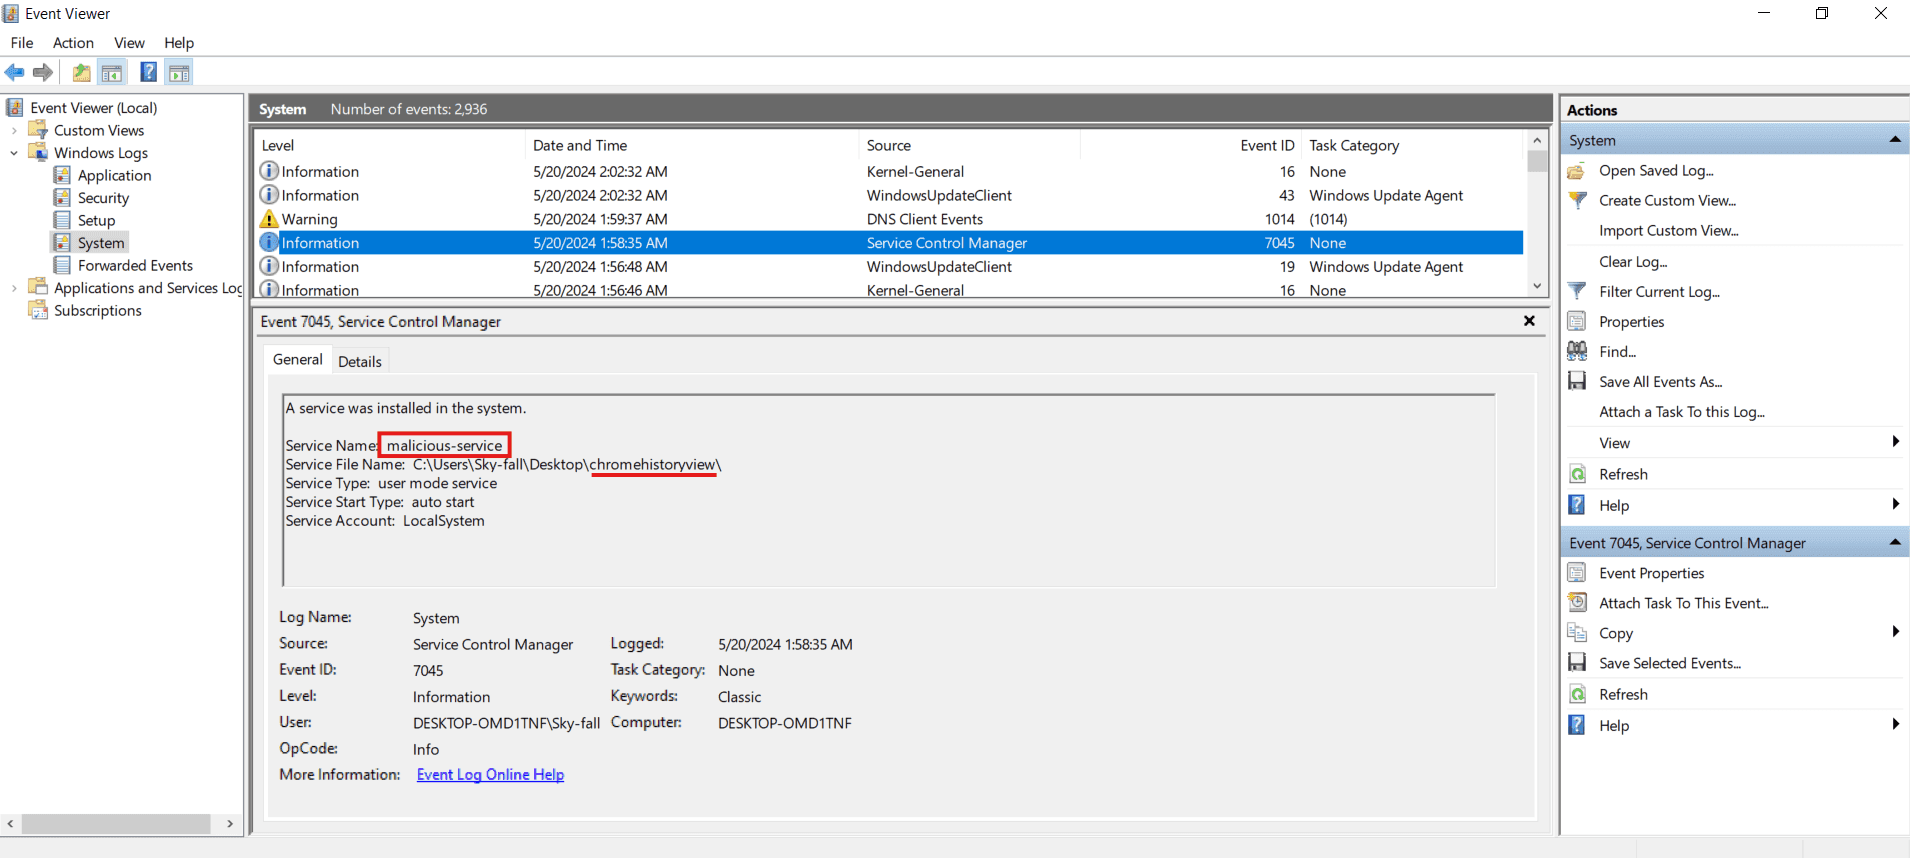Click inside the service description text box
The height and width of the screenshot is (858, 1910).
pyautogui.click(x=889, y=490)
